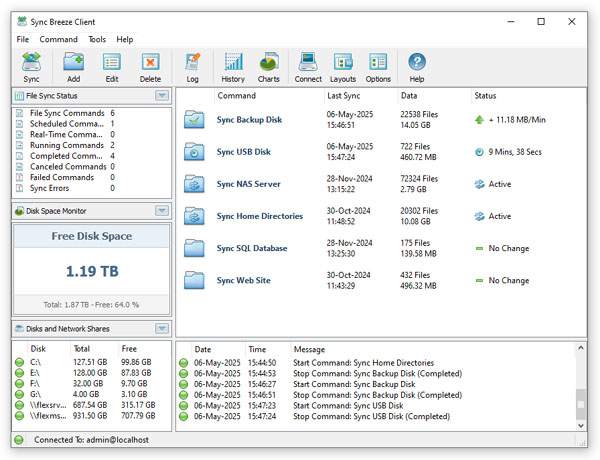Open the Command menu
Screen dimensions: 600x460
coord(59,39)
